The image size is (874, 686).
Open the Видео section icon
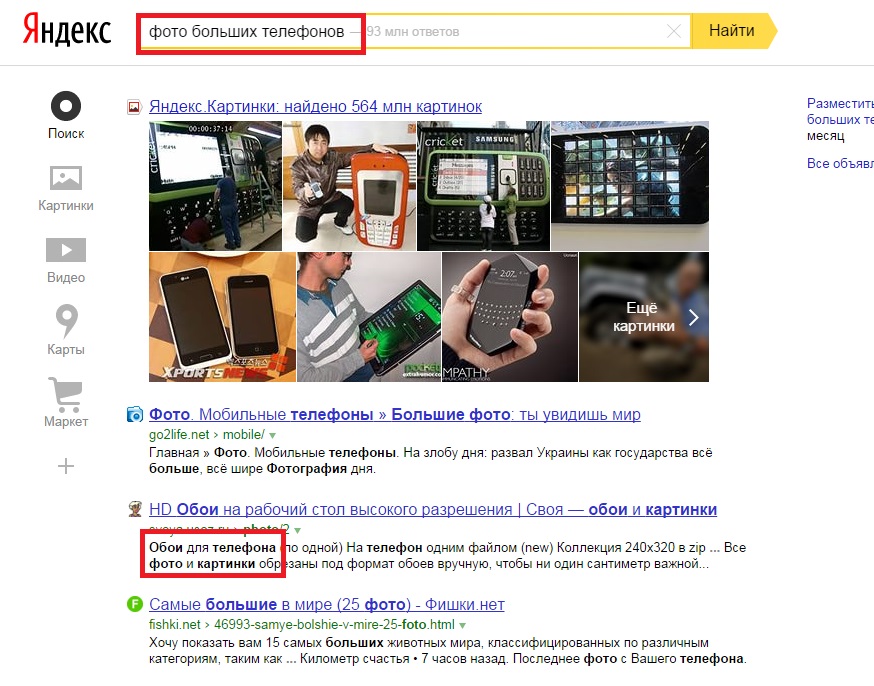tap(66, 250)
